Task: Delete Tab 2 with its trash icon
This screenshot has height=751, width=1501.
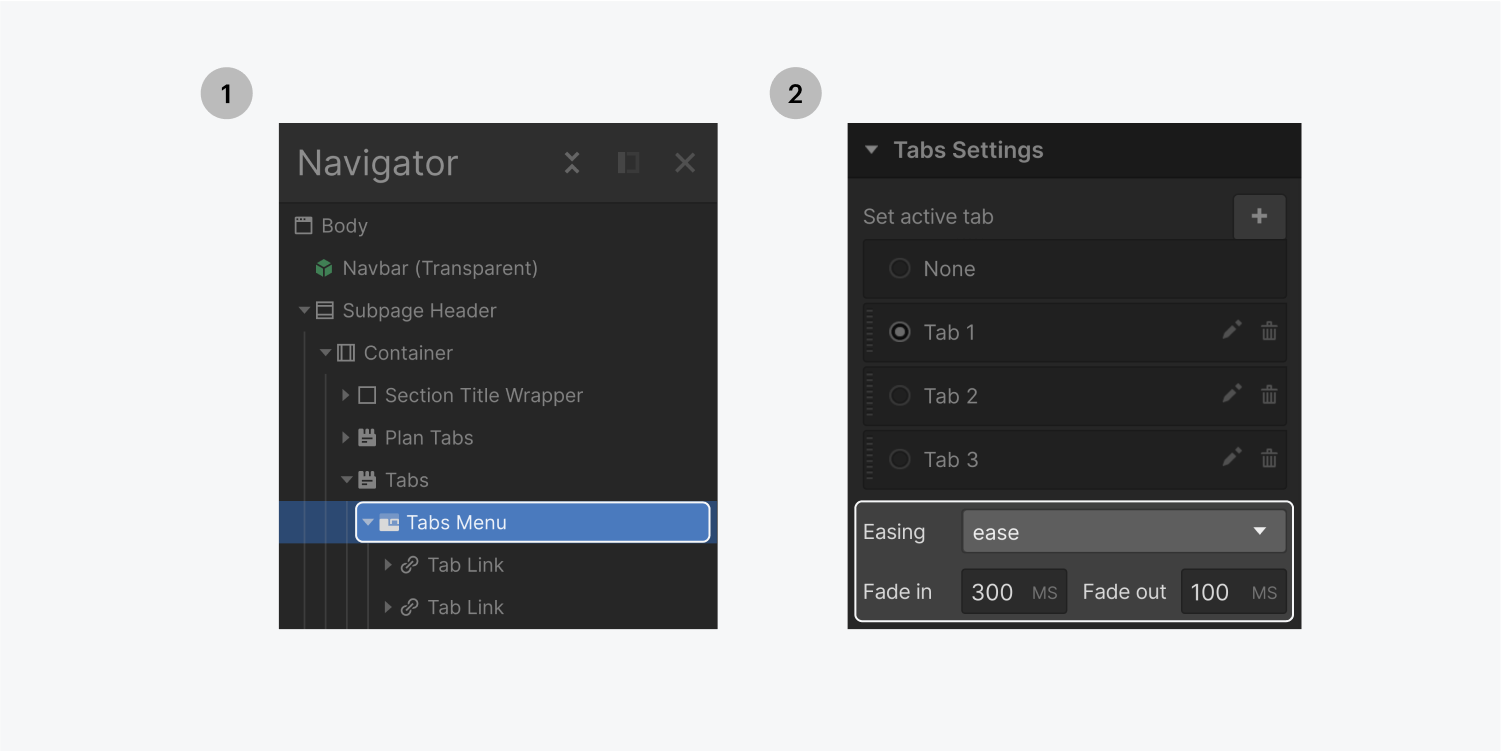Action: pyautogui.click(x=1268, y=395)
